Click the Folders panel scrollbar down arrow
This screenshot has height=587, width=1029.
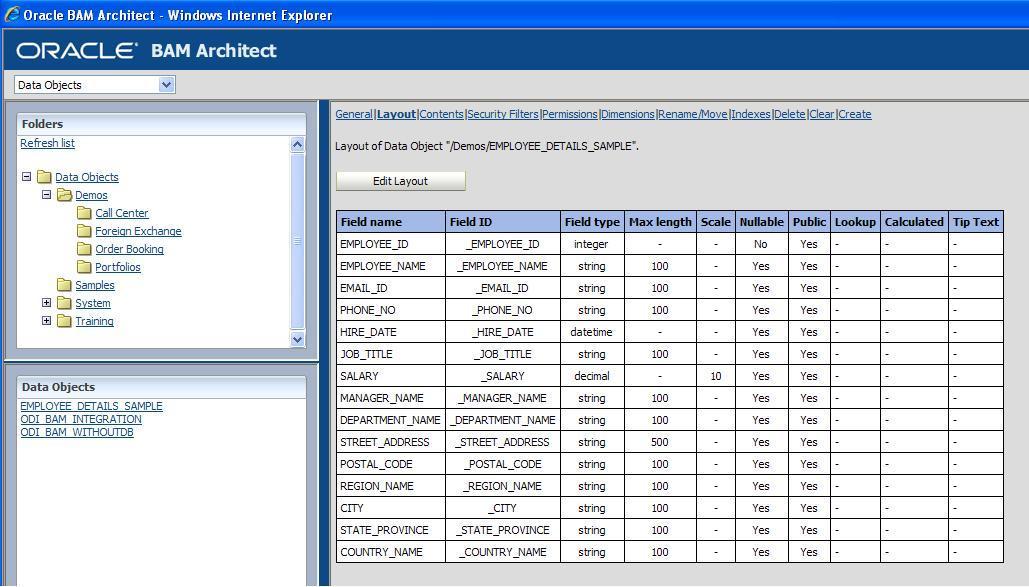[x=297, y=341]
